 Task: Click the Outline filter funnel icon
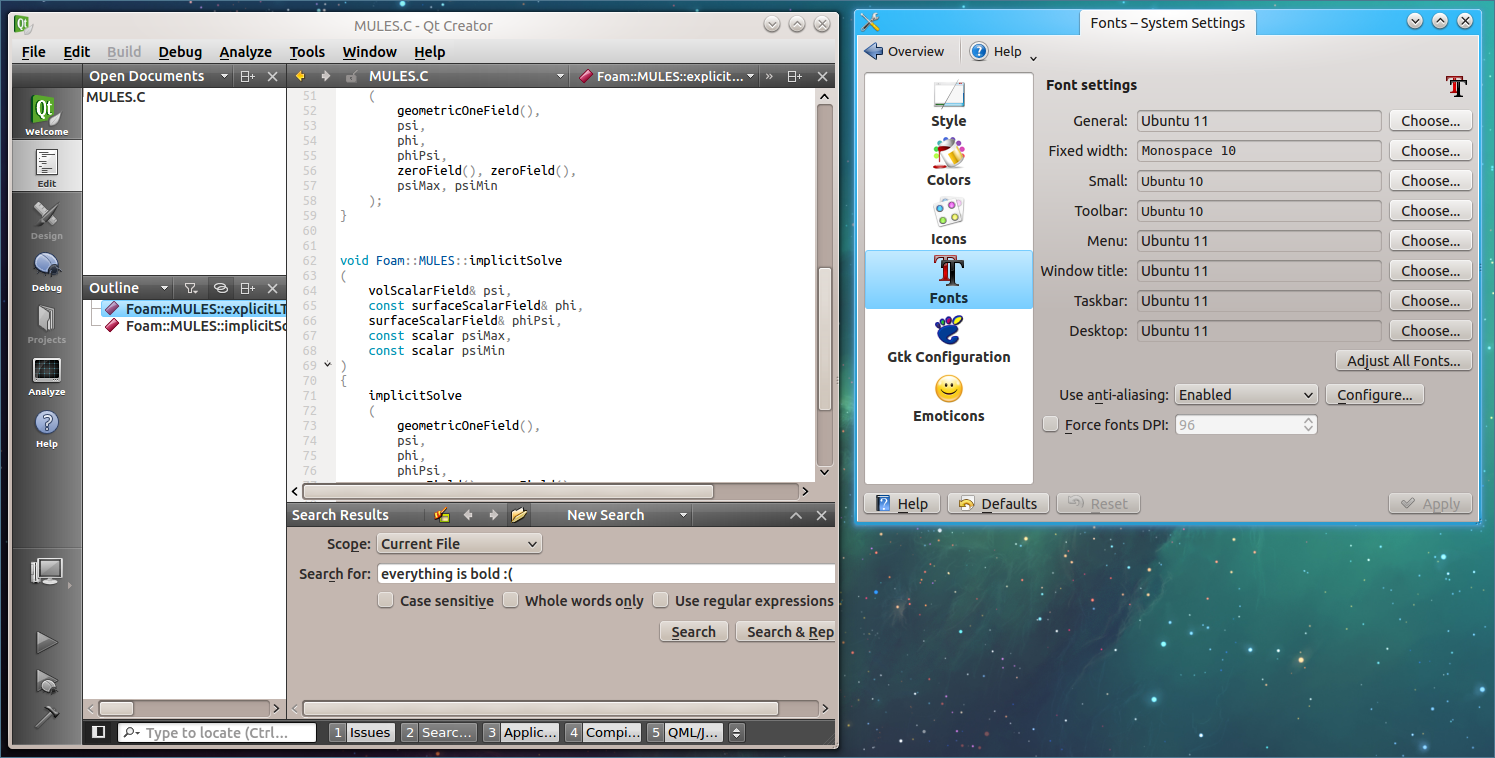[x=191, y=288]
